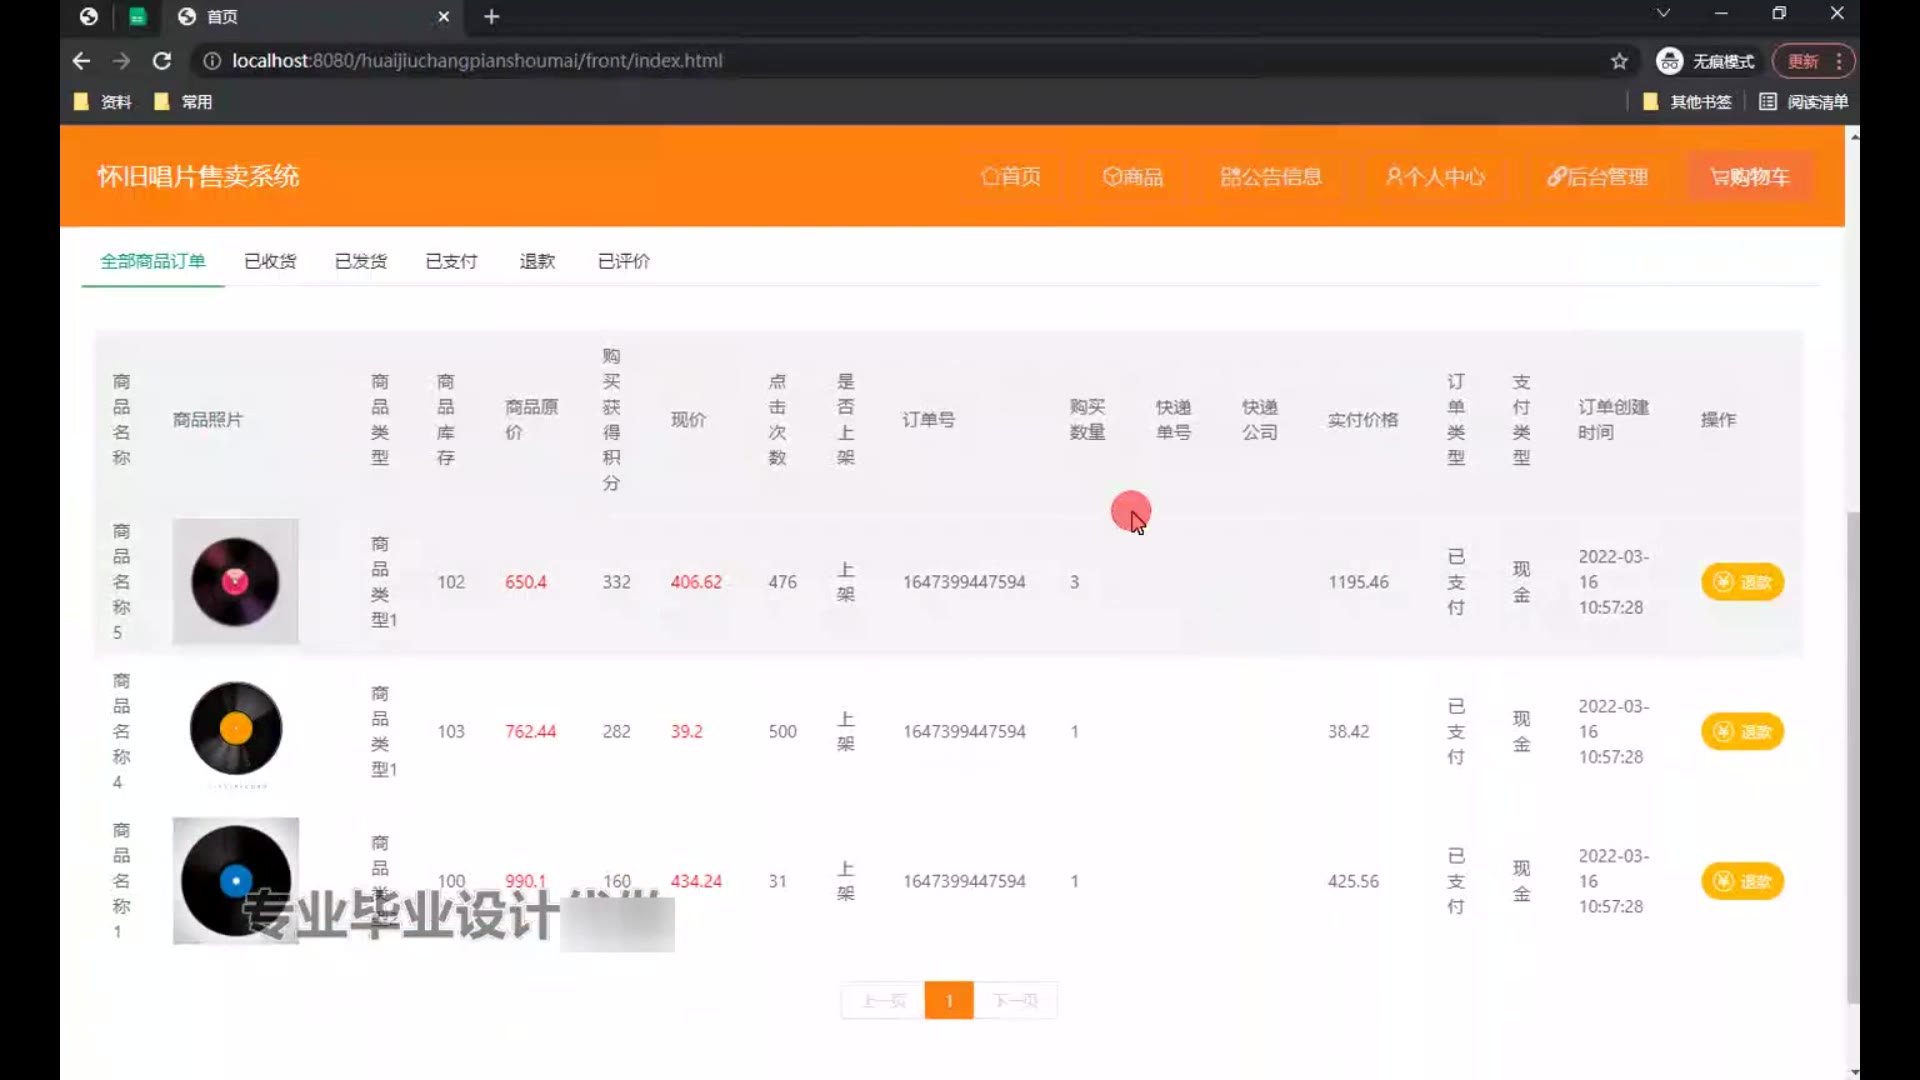This screenshot has width=1920, height=1080.
Task: Expand the tab search chevron
Action: (1663, 14)
